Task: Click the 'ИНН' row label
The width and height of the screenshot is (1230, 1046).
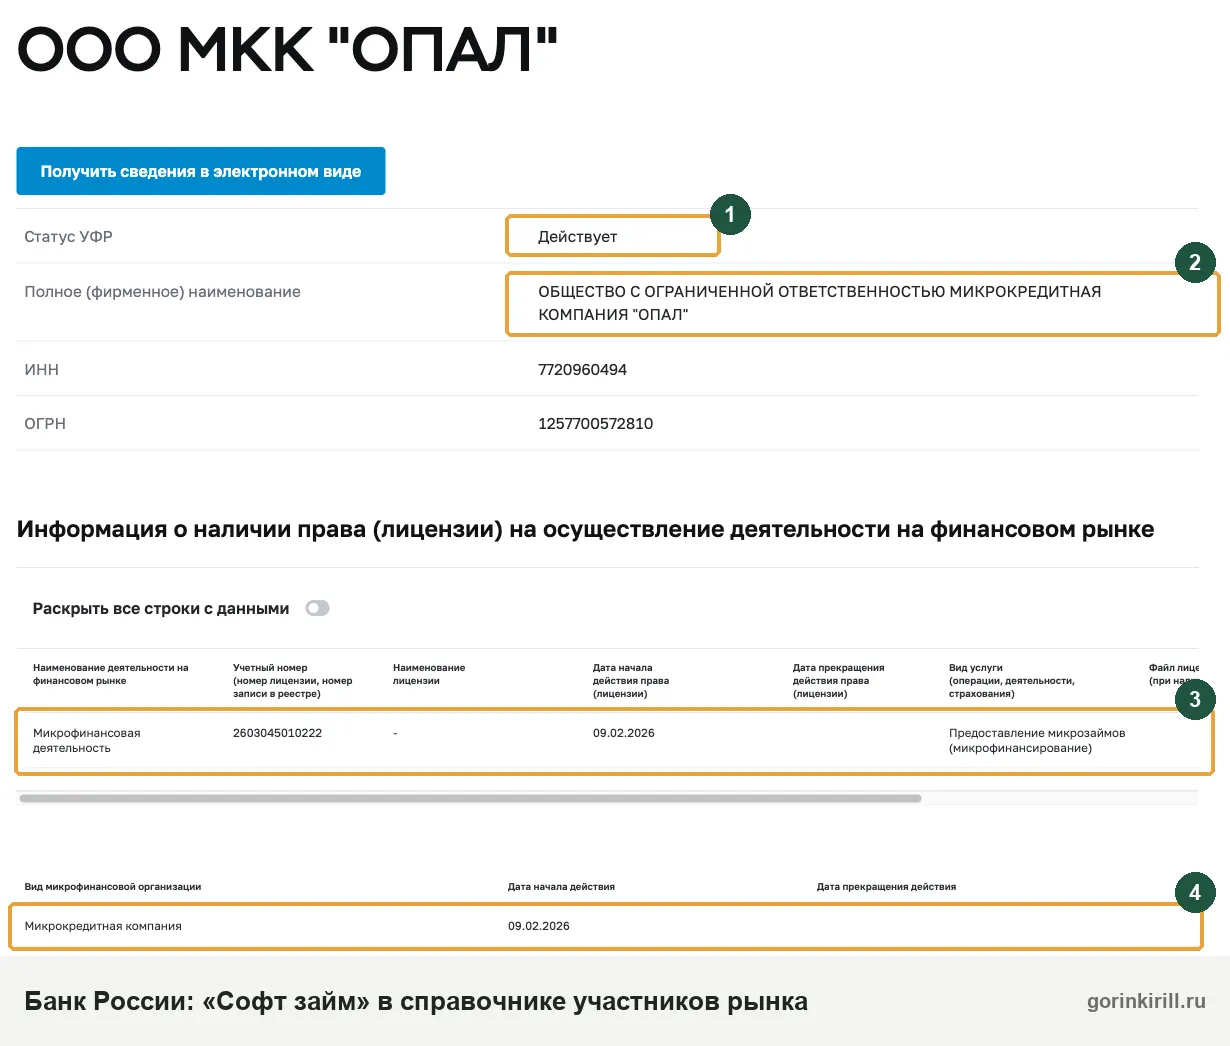Action: click(x=42, y=370)
